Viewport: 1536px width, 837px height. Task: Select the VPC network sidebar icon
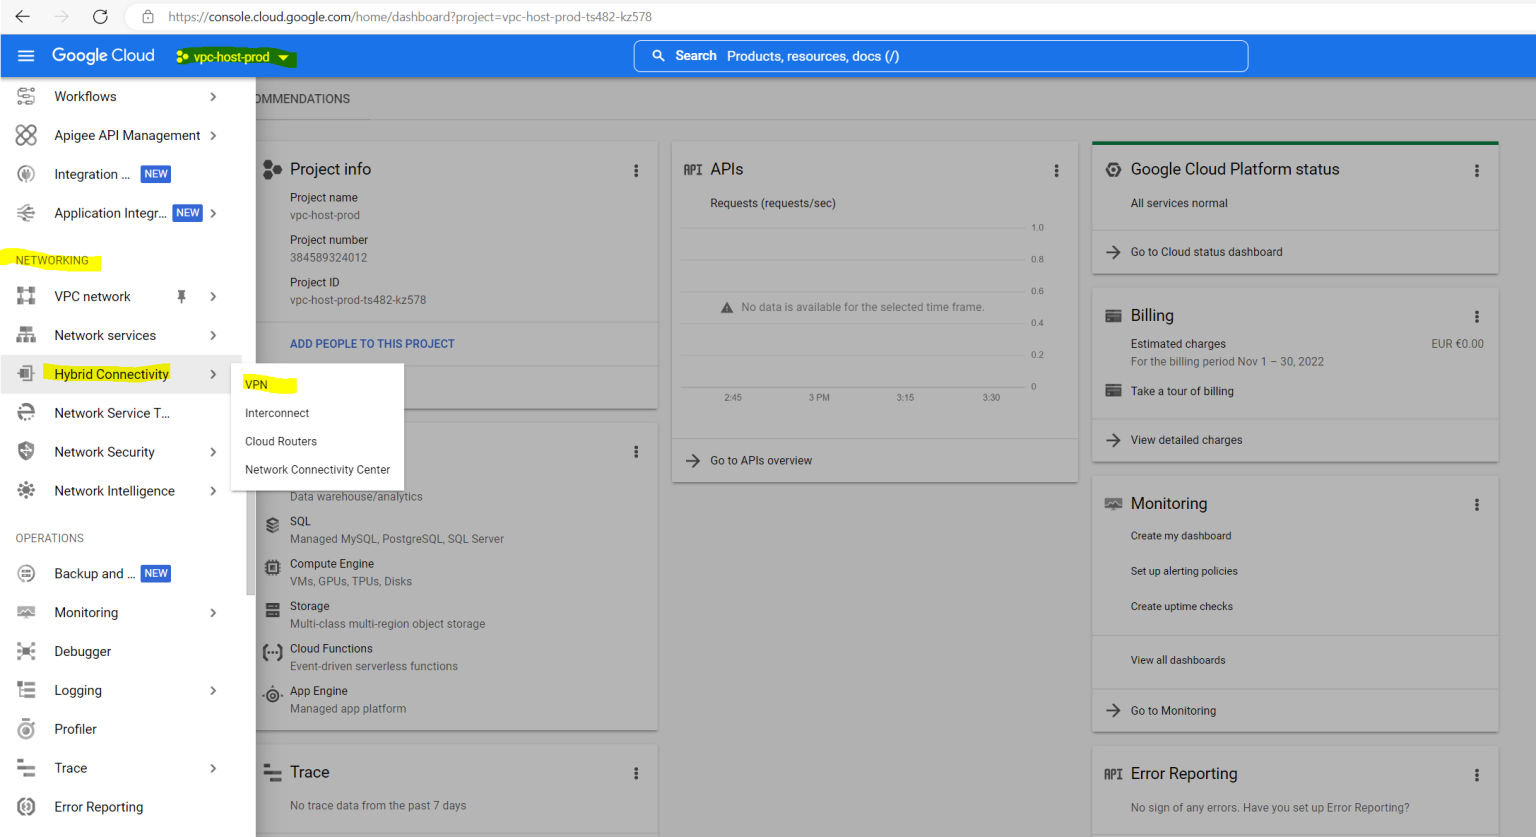(x=26, y=296)
